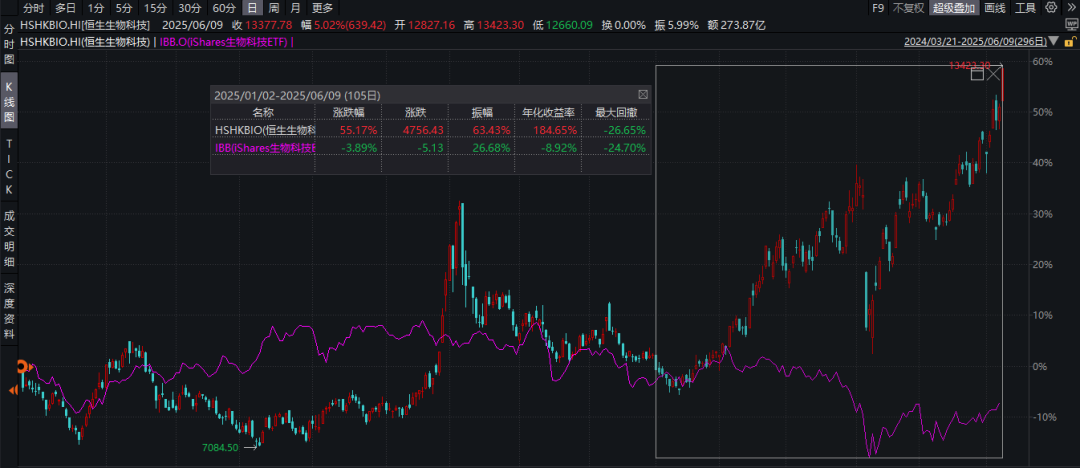Click the 振幅 column header
The height and width of the screenshot is (468, 1080).
[x=481, y=112]
